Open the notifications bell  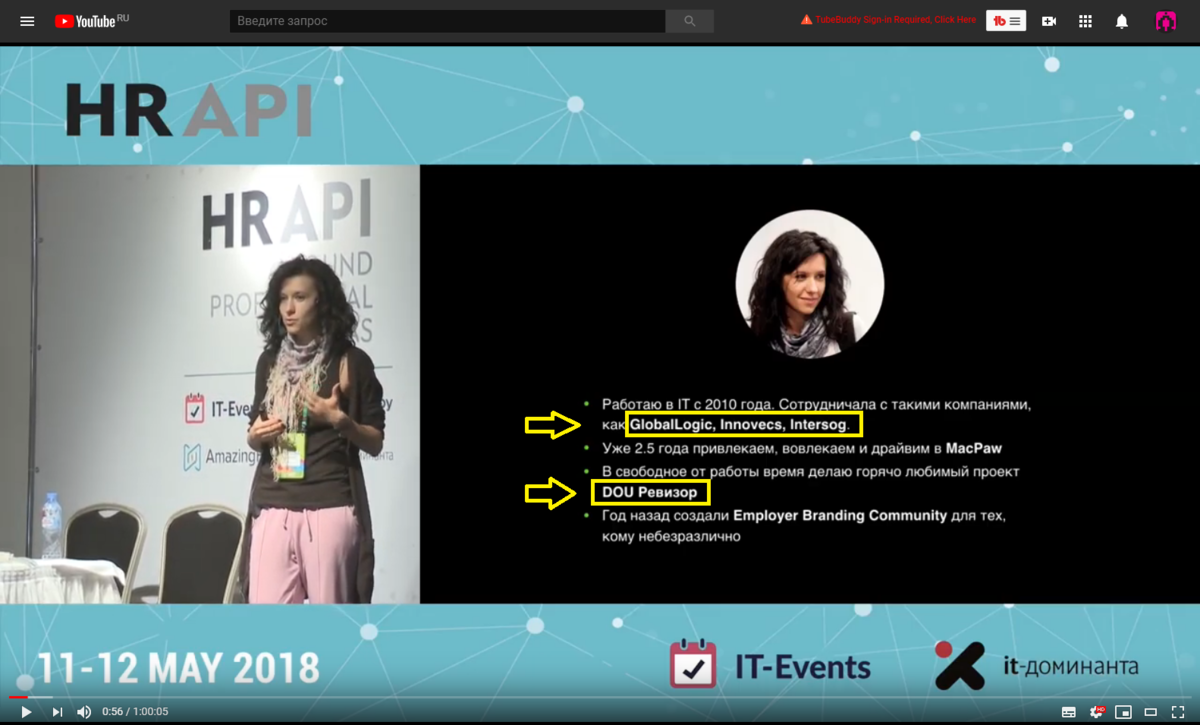(x=1122, y=21)
